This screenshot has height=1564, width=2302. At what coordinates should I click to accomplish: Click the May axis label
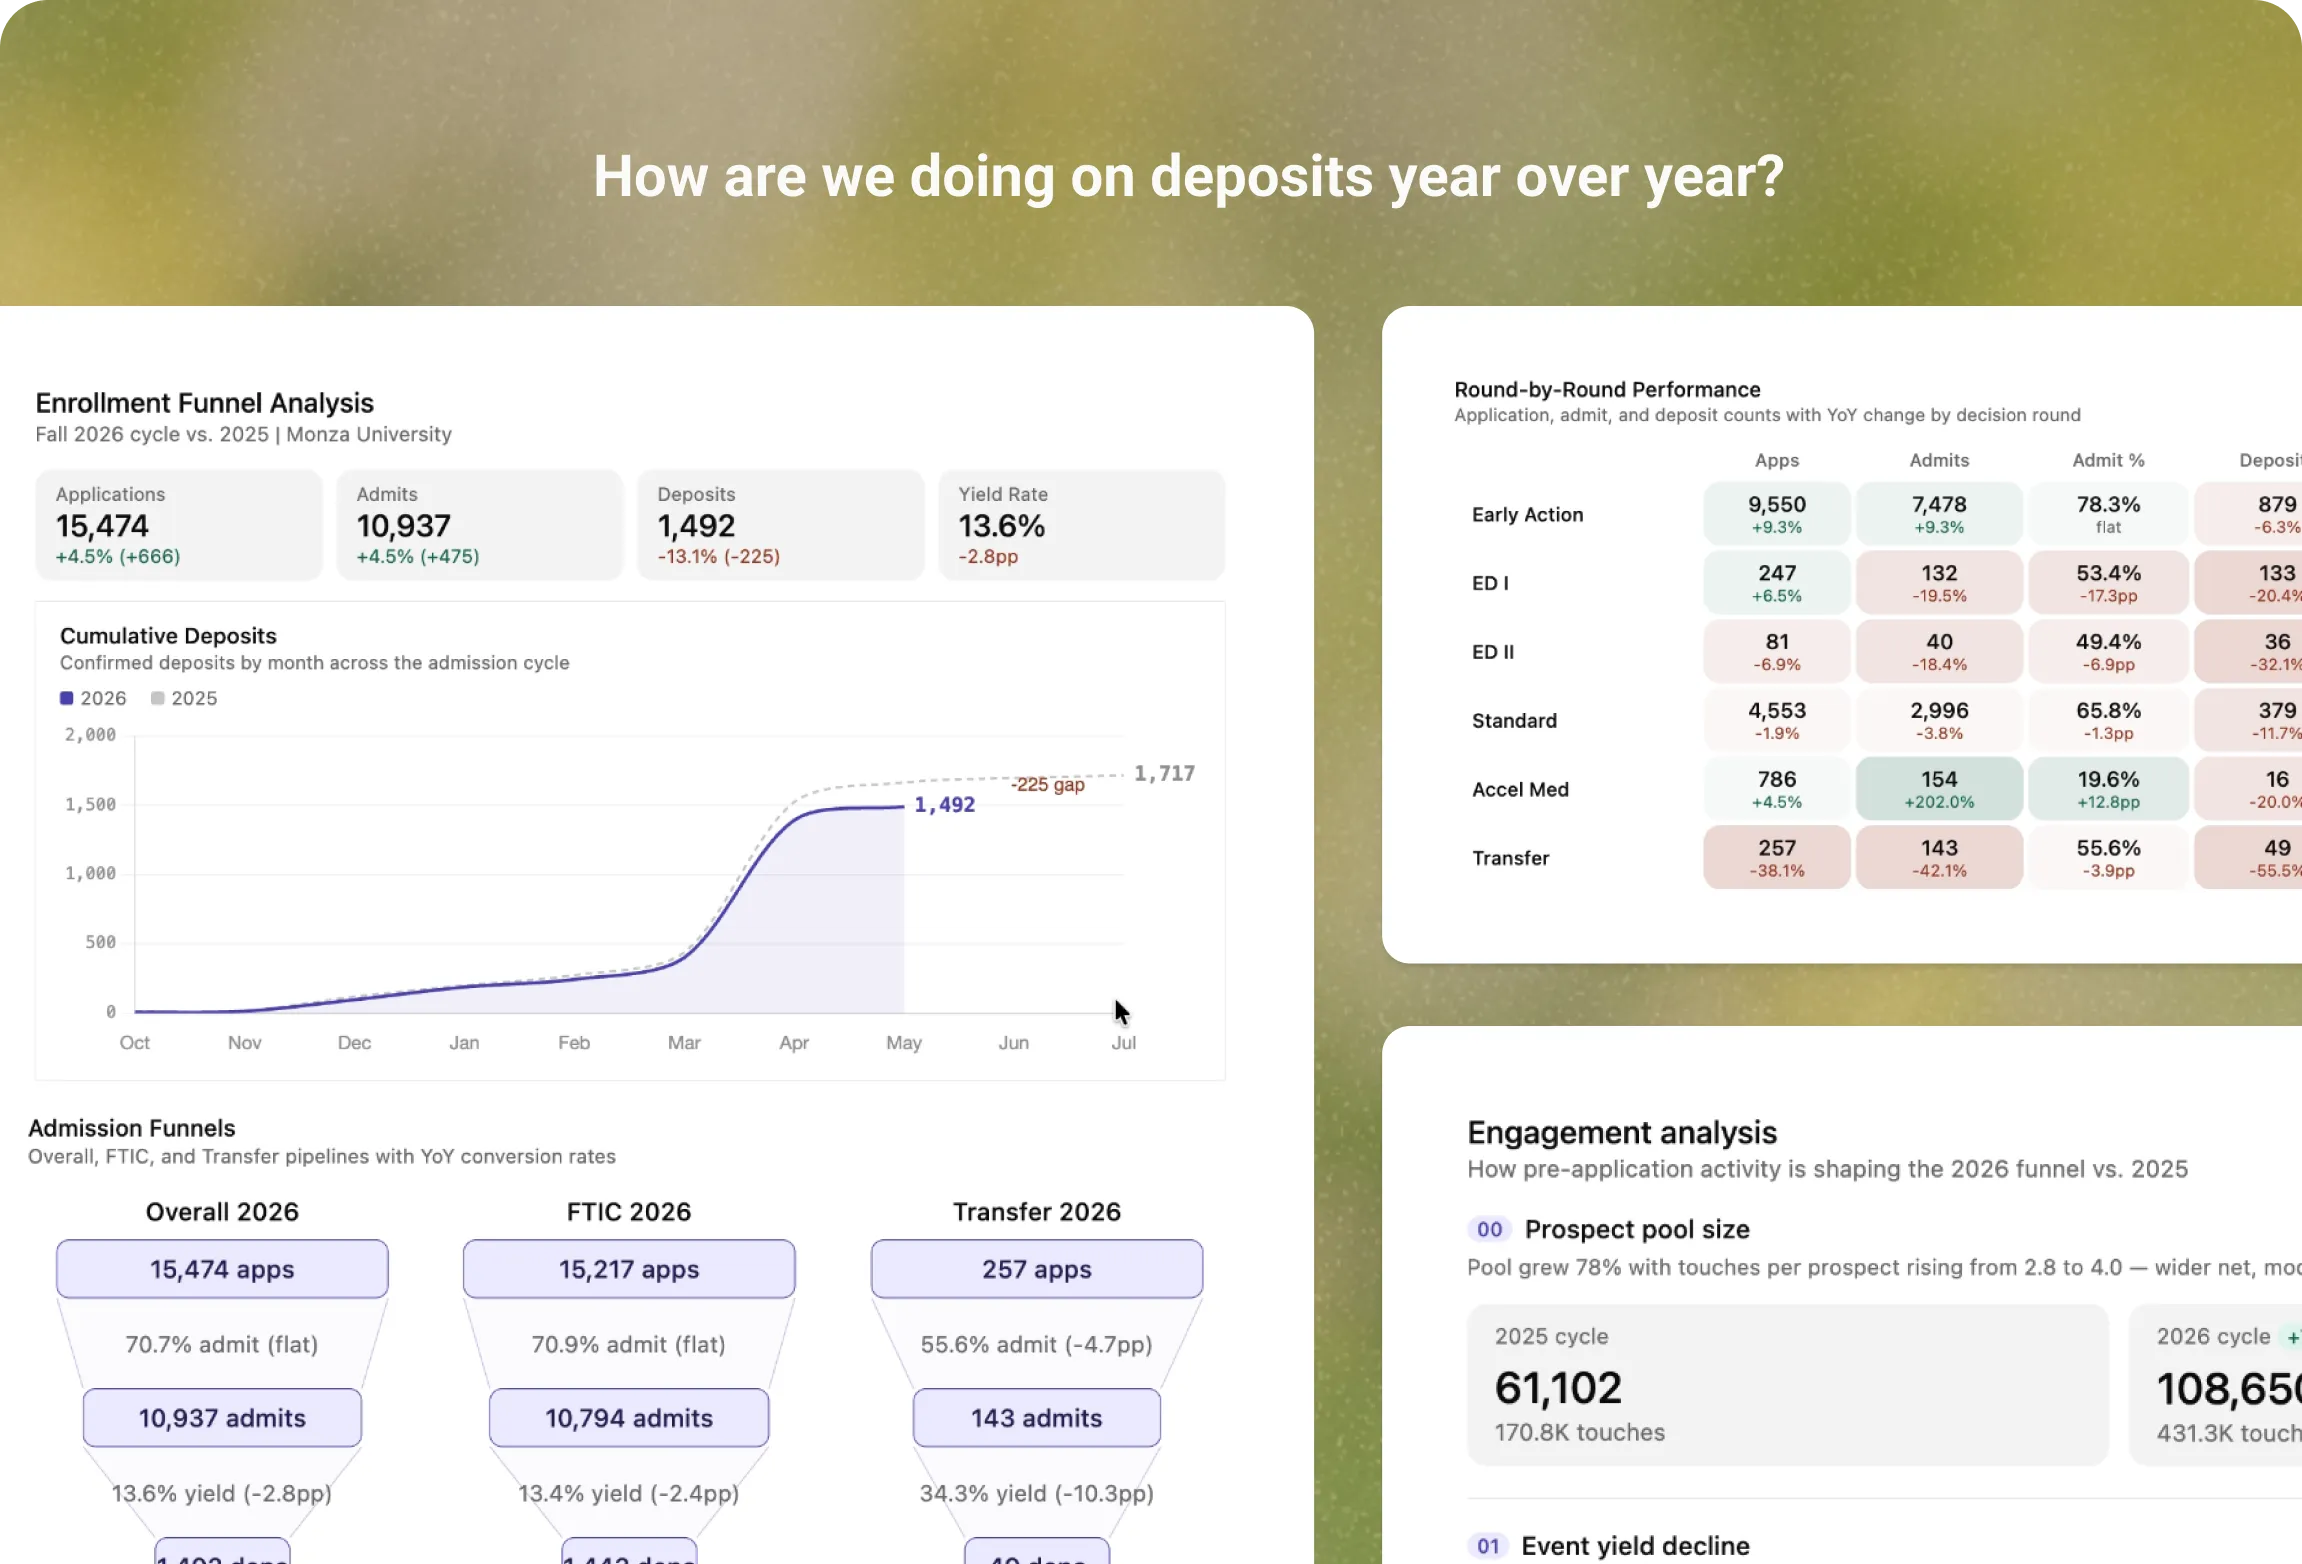tap(904, 1043)
